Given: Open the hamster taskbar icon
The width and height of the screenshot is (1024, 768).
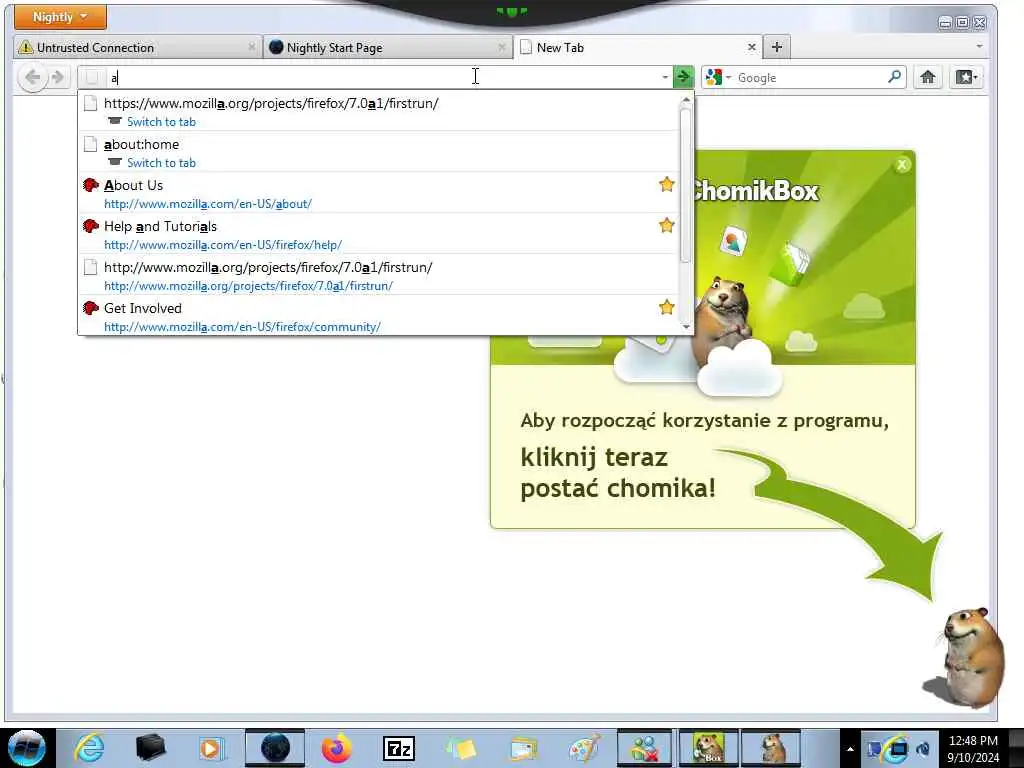Looking at the screenshot, I should tap(771, 748).
